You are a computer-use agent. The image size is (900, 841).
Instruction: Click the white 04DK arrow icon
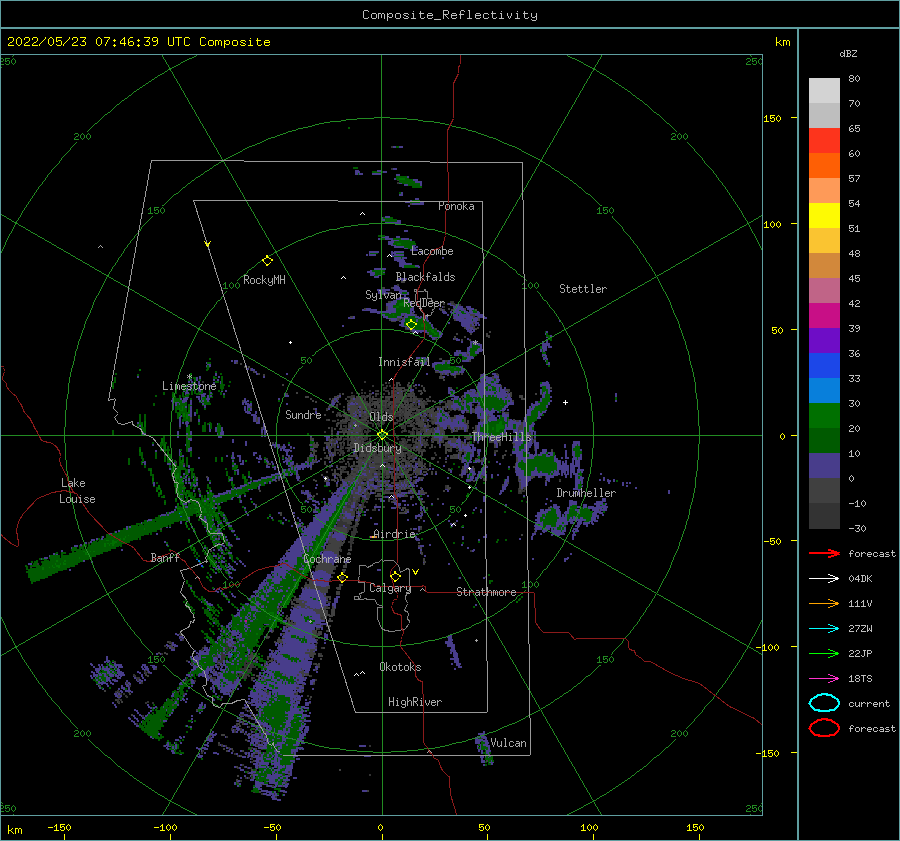[x=824, y=579]
